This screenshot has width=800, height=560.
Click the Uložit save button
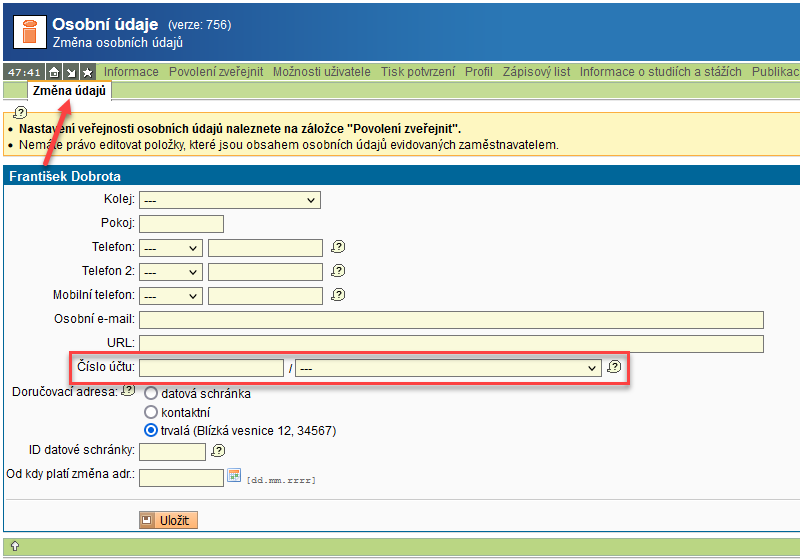coord(168,520)
